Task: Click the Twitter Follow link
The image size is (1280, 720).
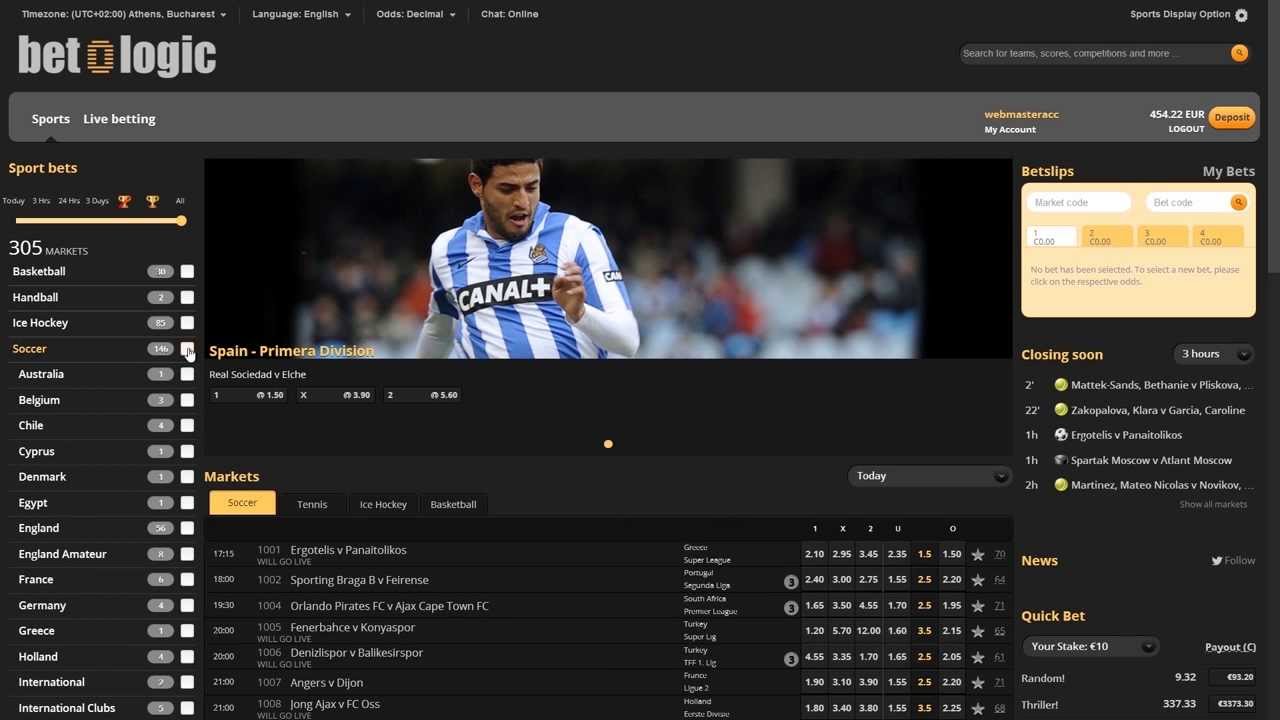Action: click(x=1233, y=561)
